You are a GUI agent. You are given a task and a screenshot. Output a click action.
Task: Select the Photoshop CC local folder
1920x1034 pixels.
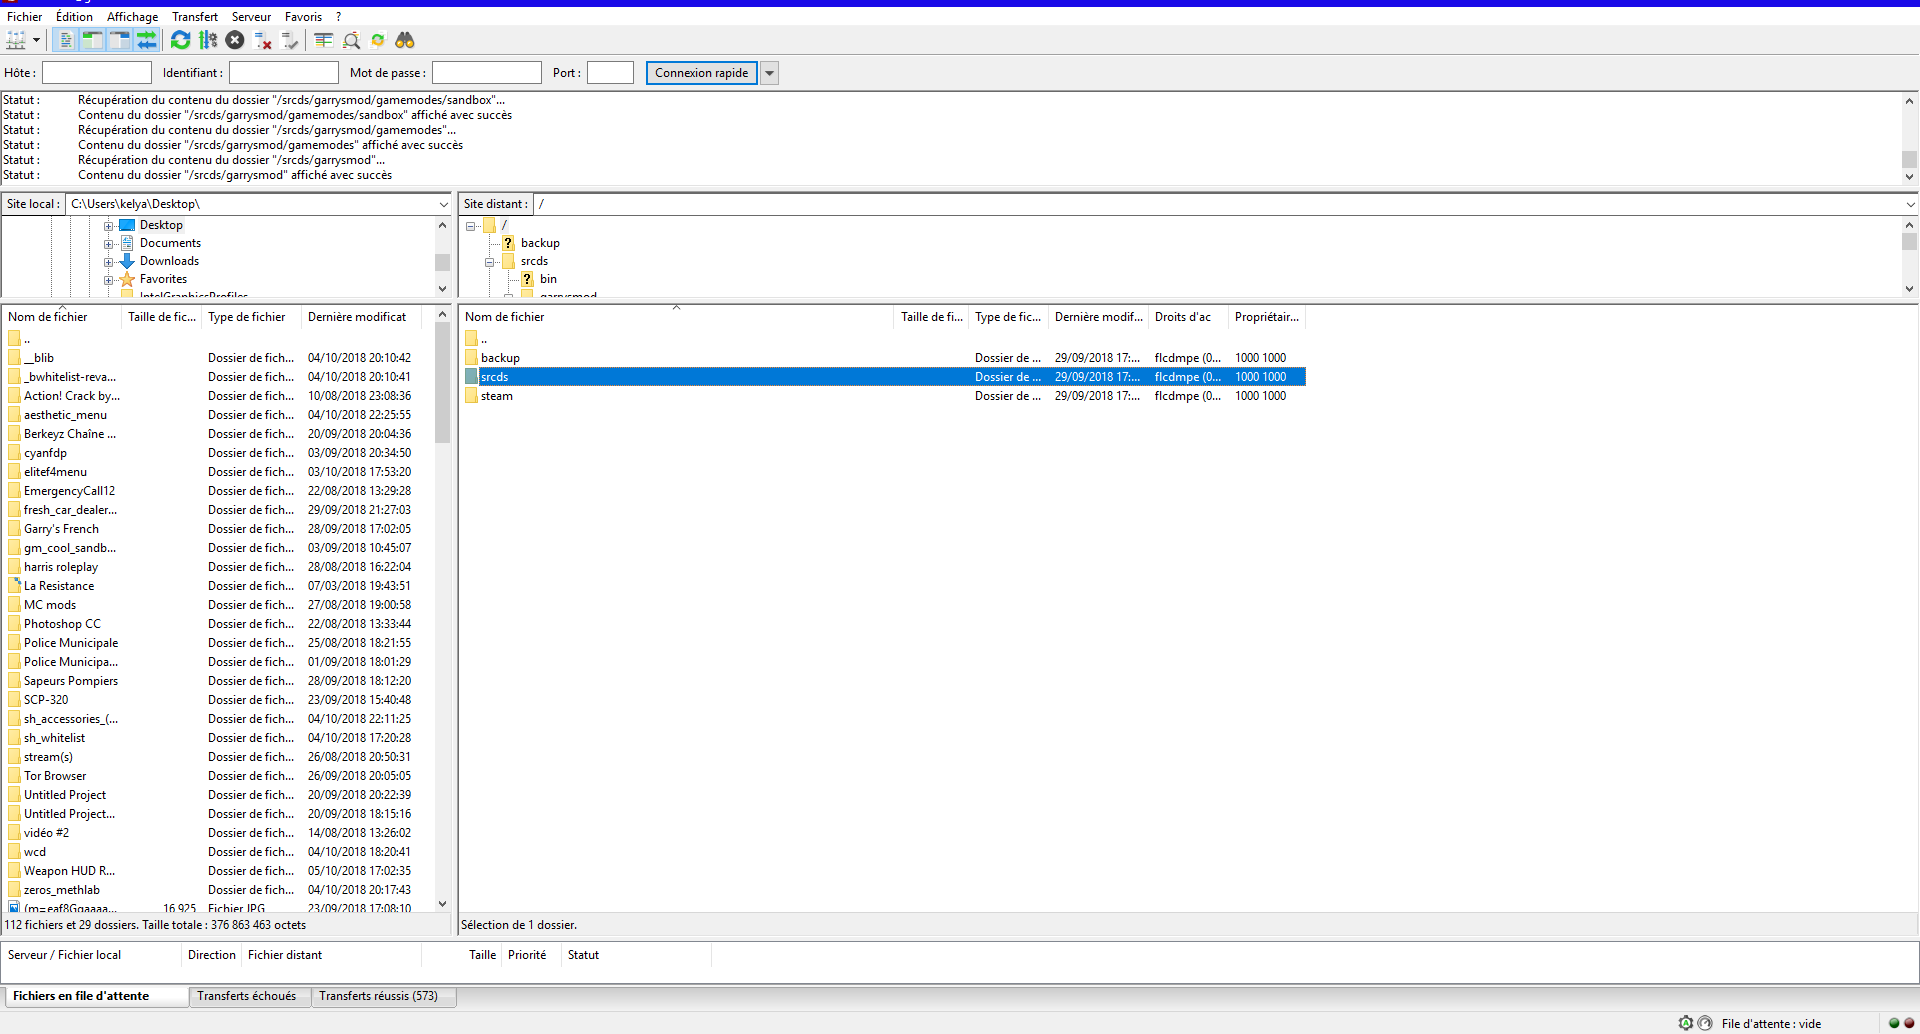click(62, 624)
